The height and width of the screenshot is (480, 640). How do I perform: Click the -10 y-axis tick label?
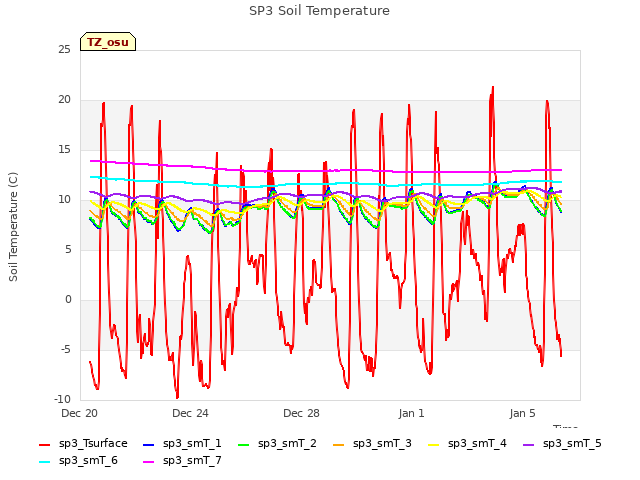62,400
